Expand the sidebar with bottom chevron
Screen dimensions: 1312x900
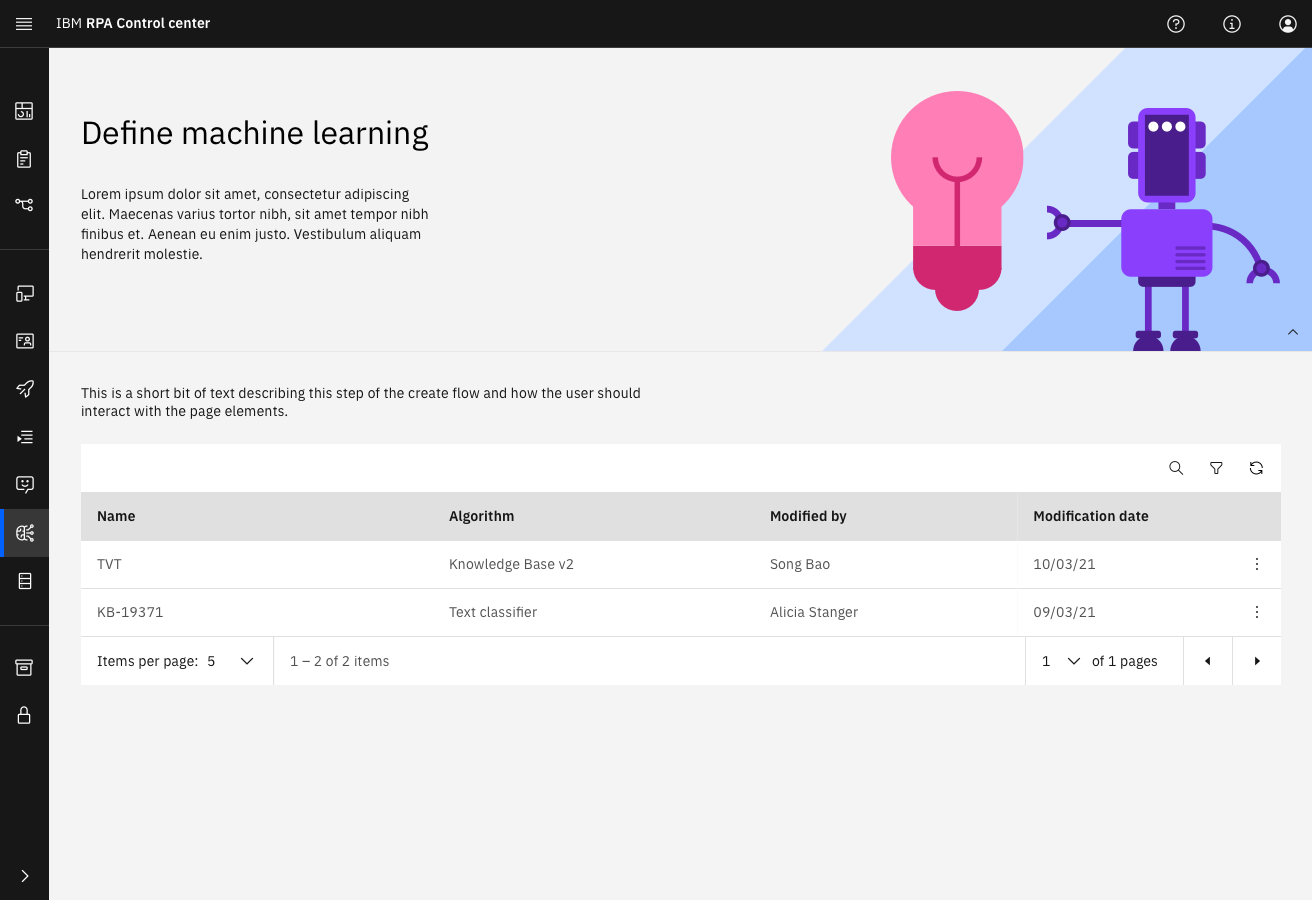(x=24, y=876)
